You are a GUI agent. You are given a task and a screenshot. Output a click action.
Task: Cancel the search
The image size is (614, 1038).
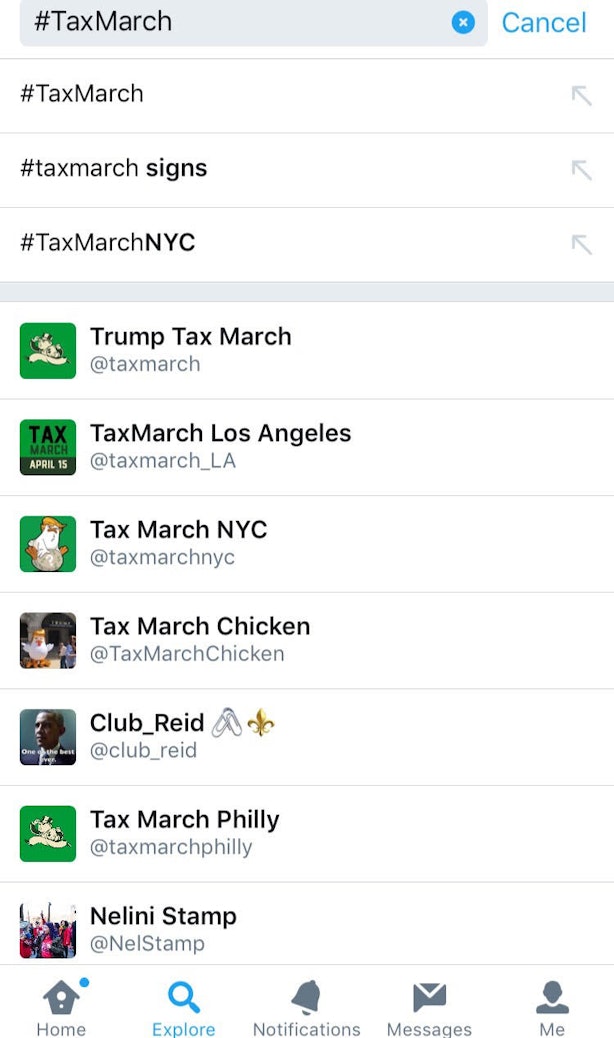(x=544, y=23)
